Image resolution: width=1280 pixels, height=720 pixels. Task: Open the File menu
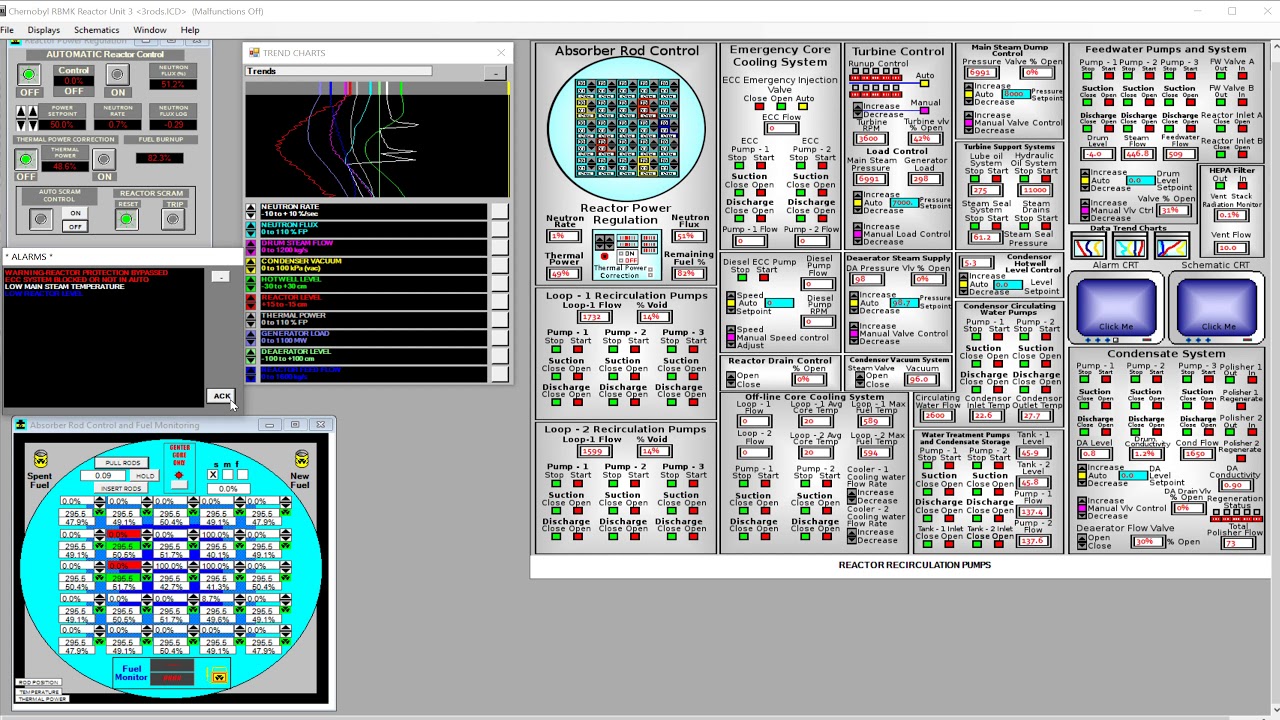coord(7,30)
